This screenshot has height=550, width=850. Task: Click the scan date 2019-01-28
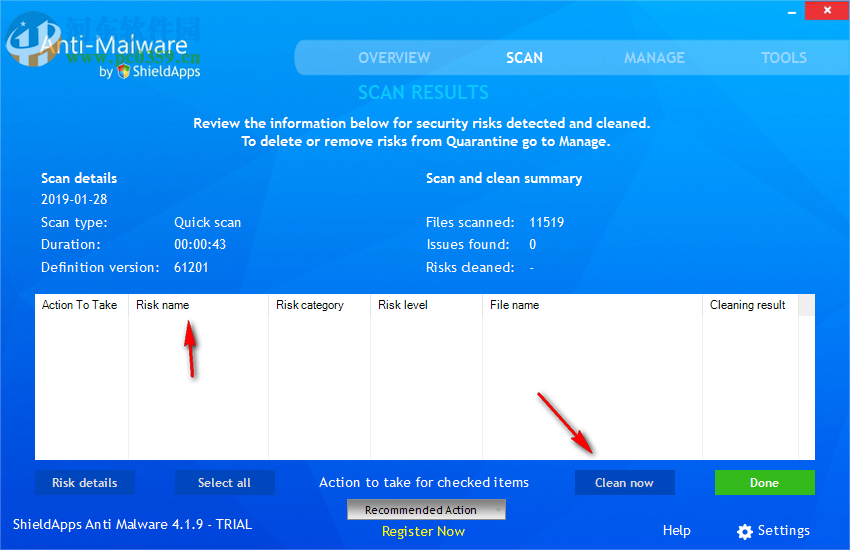74,199
